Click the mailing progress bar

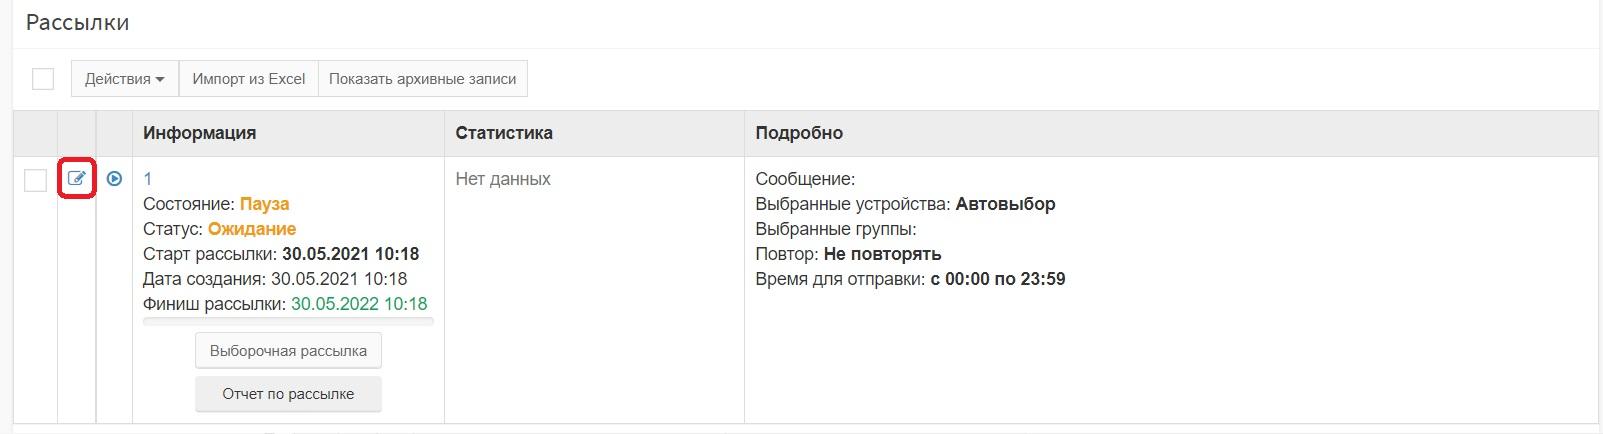[x=288, y=322]
